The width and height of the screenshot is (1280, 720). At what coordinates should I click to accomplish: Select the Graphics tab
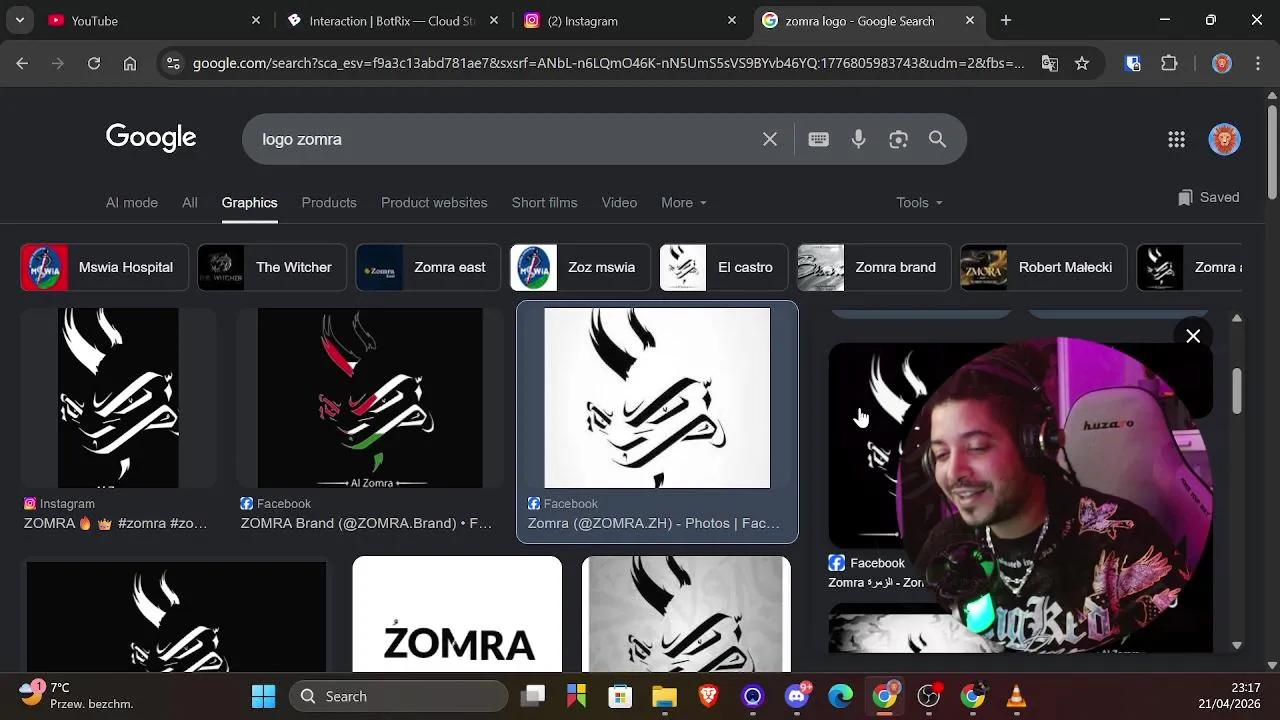pos(249,202)
